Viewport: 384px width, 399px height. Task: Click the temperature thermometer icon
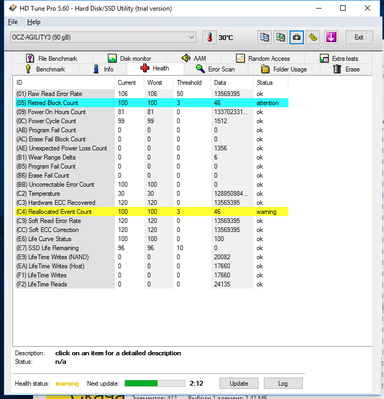coord(210,37)
